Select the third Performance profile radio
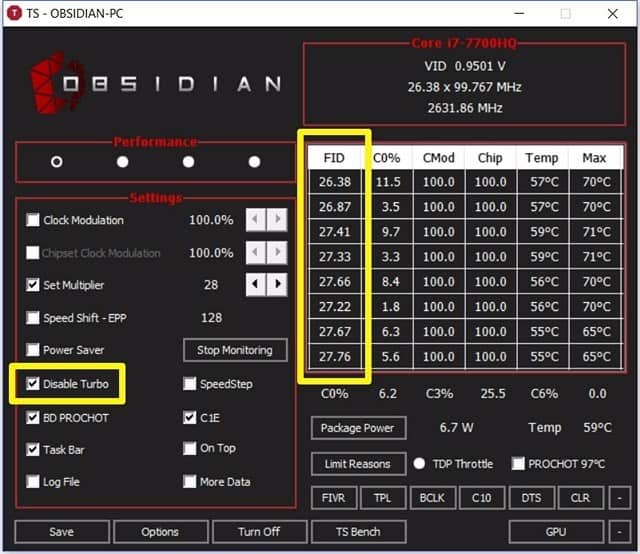Viewport: 640px width, 554px height. point(188,162)
